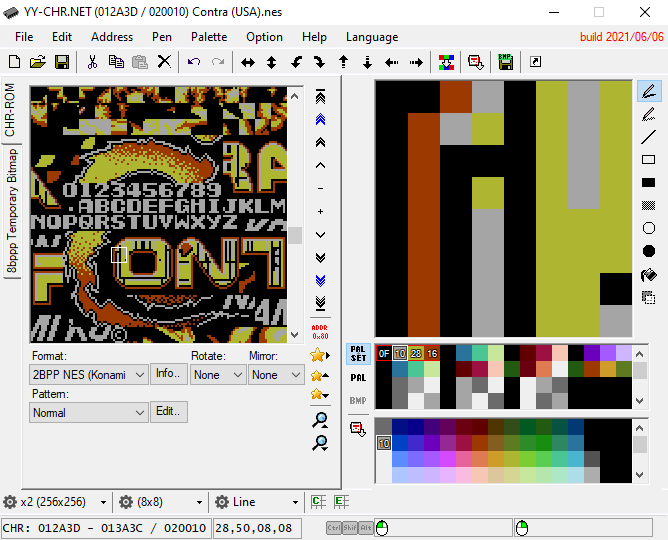Rotate tile right with the curved arrow icon

tap(320, 63)
